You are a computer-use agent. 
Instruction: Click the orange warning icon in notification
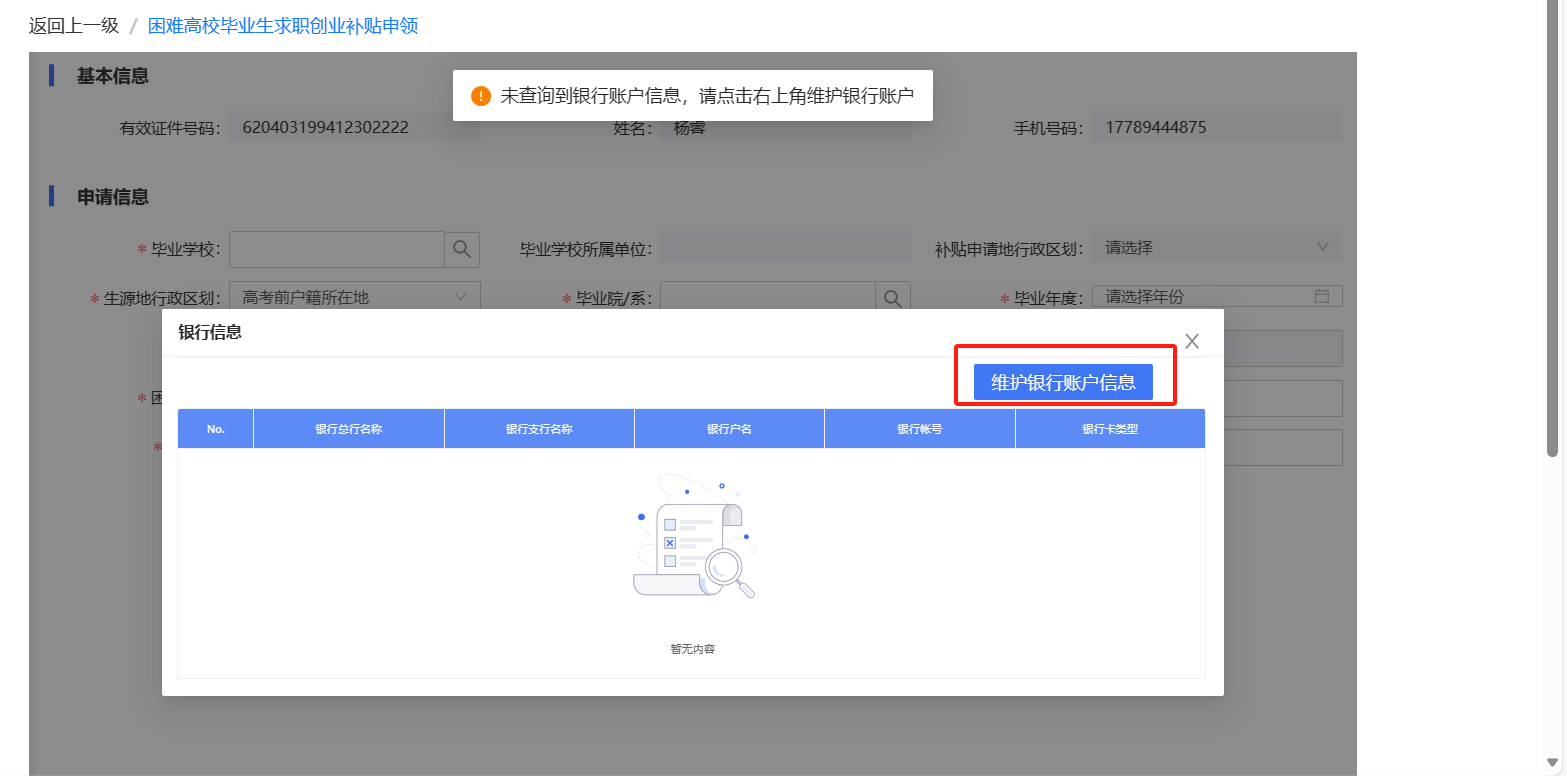(x=481, y=96)
